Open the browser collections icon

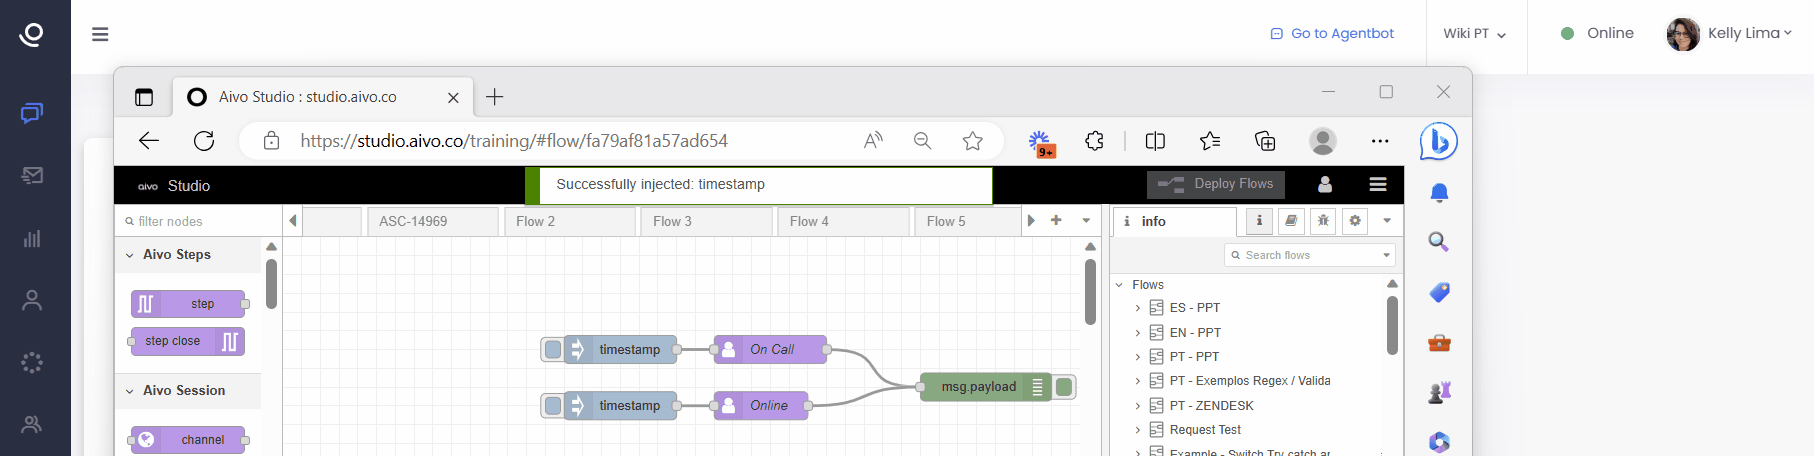1265,141
